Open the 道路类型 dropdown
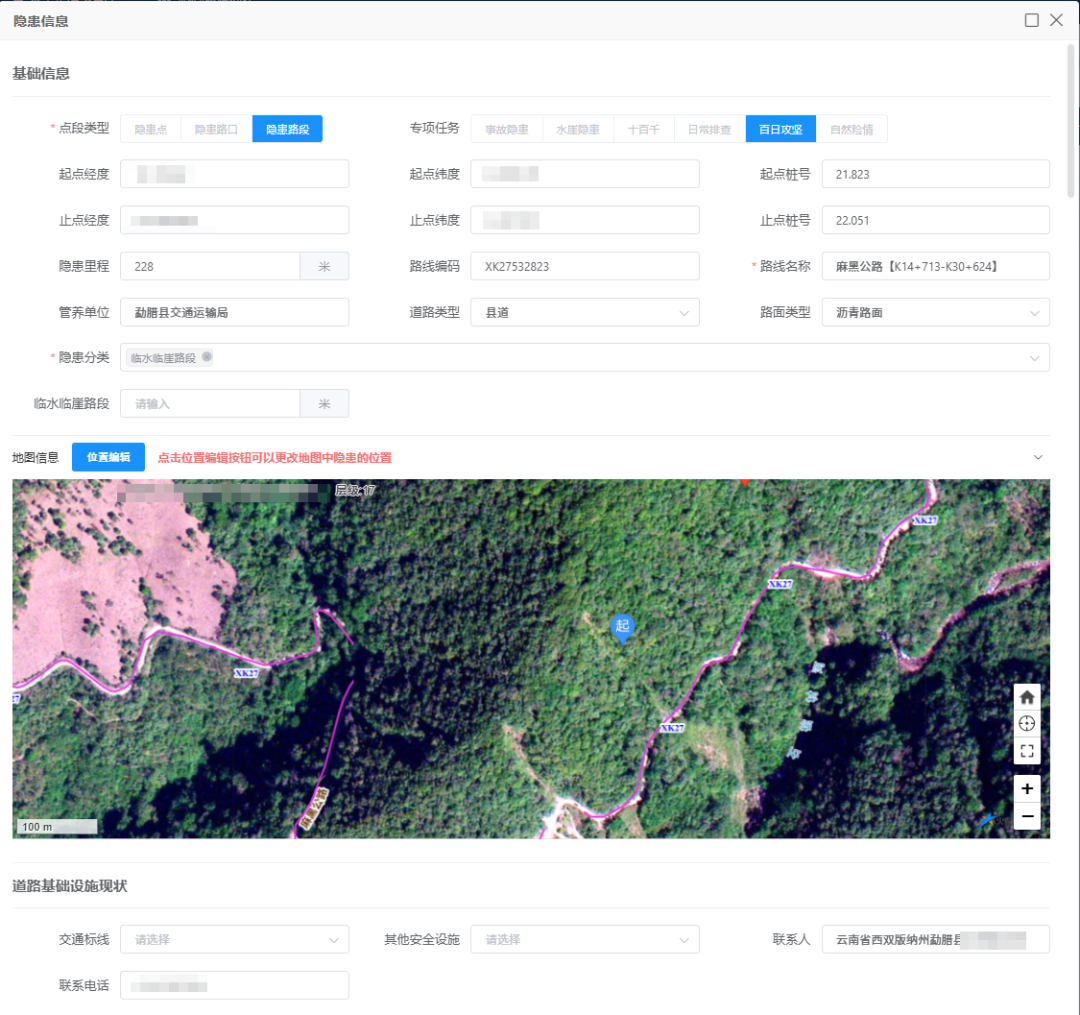The height and width of the screenshot is (1015, 1080). pyautogui.click(x=585, y=312)
